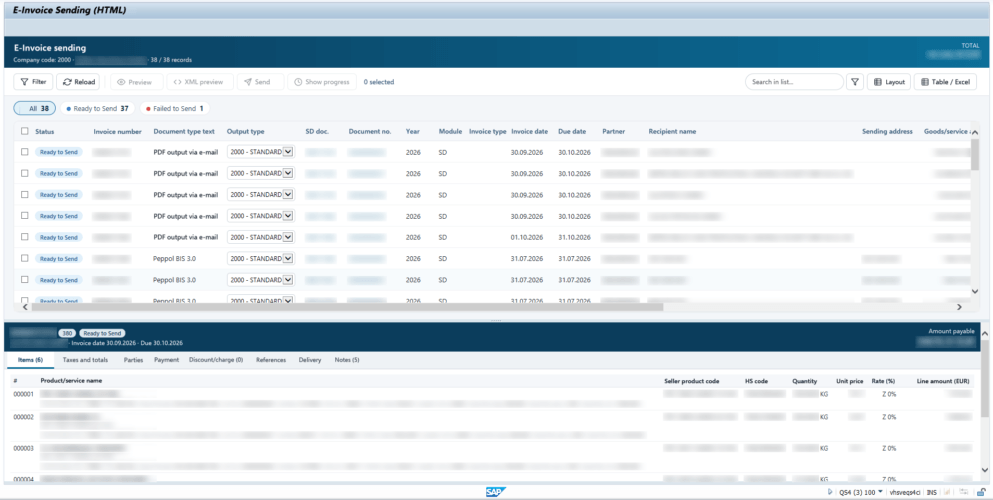This screenshot has height=500, width=993.
Task: Filter by Failed to Send 1
Action: [175, 108]
